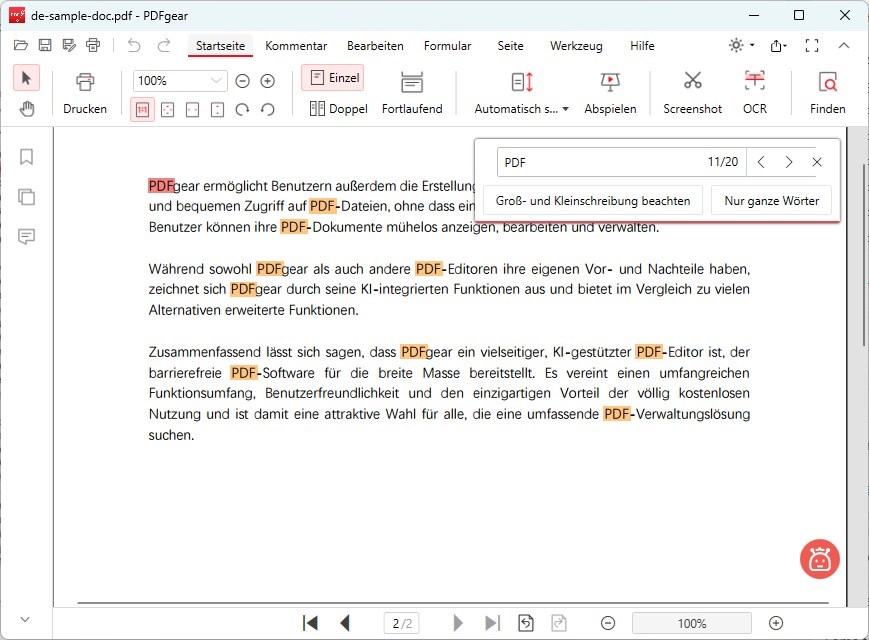Enter fullscreen mode
The image size is (869, 640).
pyautogui.click(x=812, y=45)
